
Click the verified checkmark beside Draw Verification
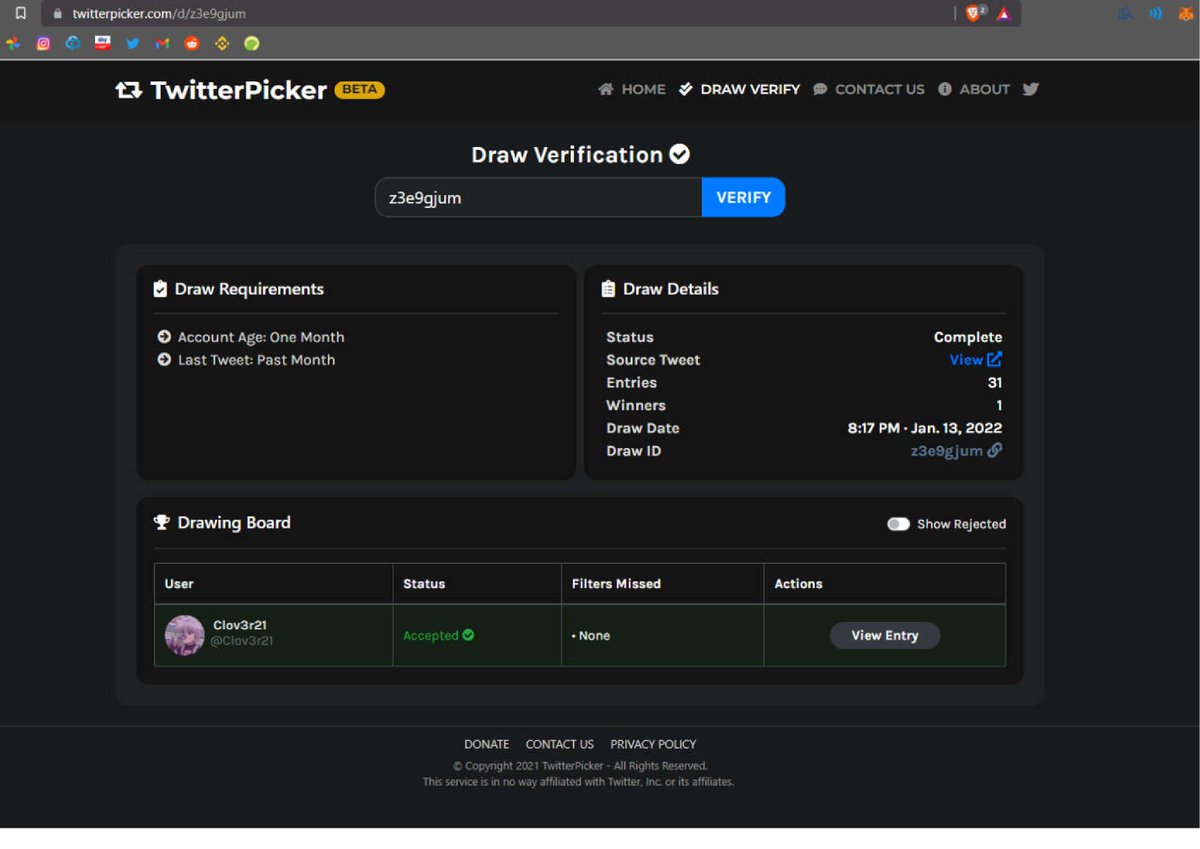(680, 154)
